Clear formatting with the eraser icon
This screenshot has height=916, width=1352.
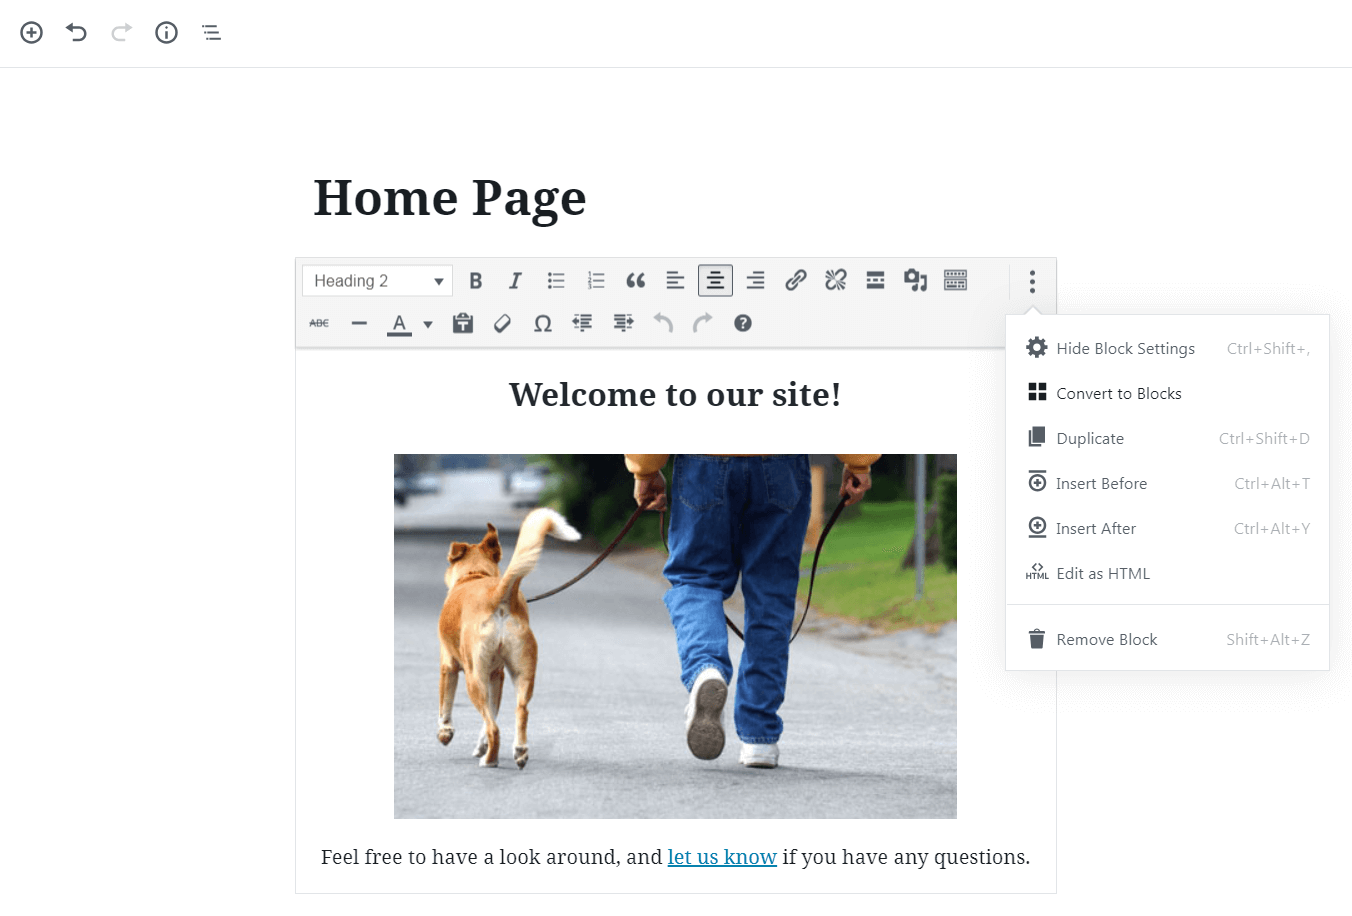tap(503, 323)
